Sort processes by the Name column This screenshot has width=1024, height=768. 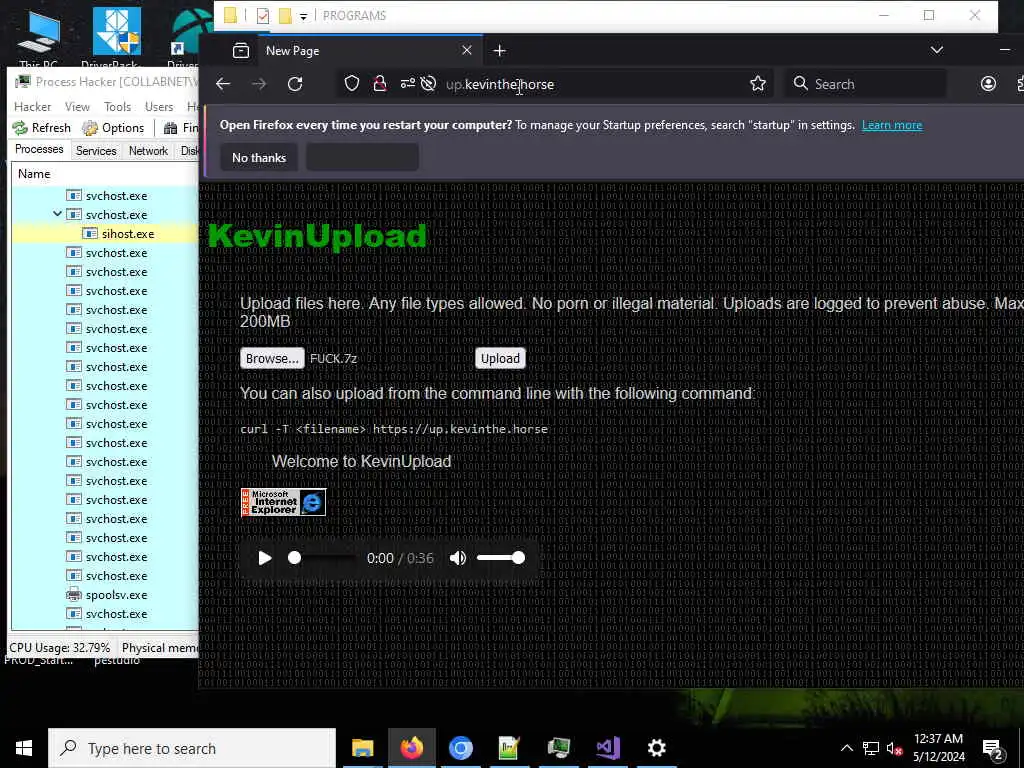(x=104, y=174)
